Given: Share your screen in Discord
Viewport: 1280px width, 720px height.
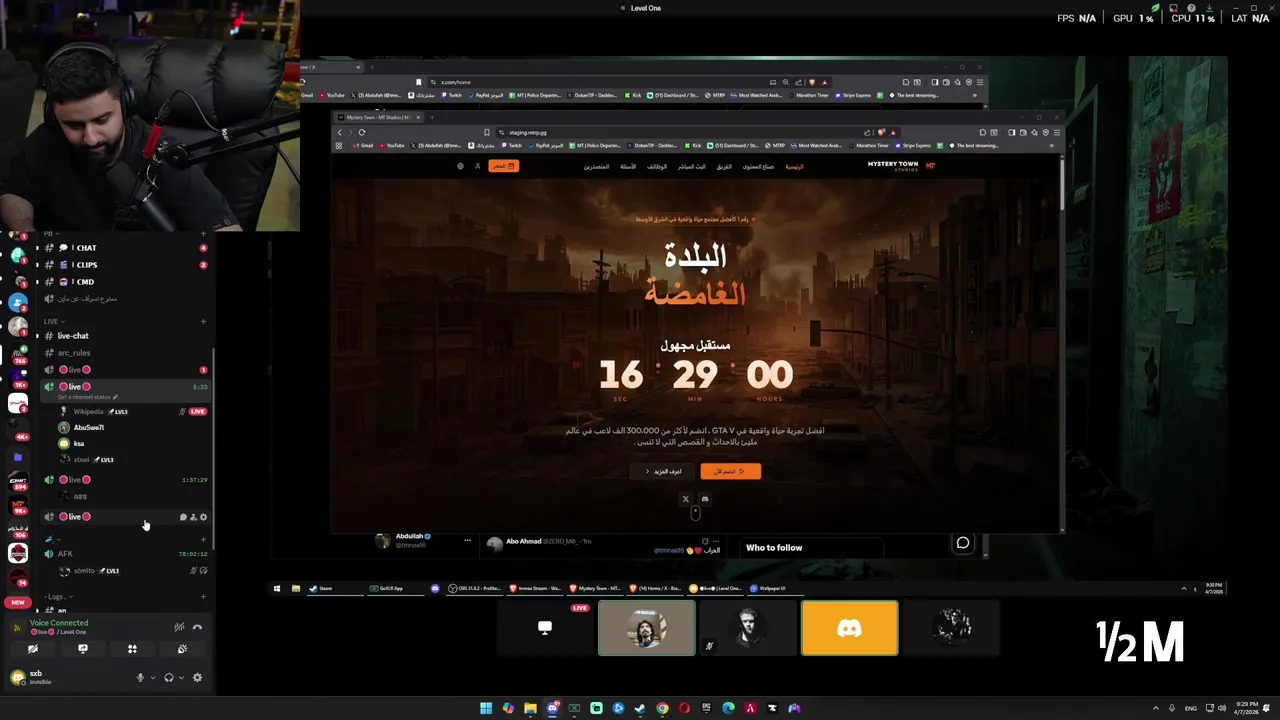Looking at the screenshot, I should click(x=83, y=649).
